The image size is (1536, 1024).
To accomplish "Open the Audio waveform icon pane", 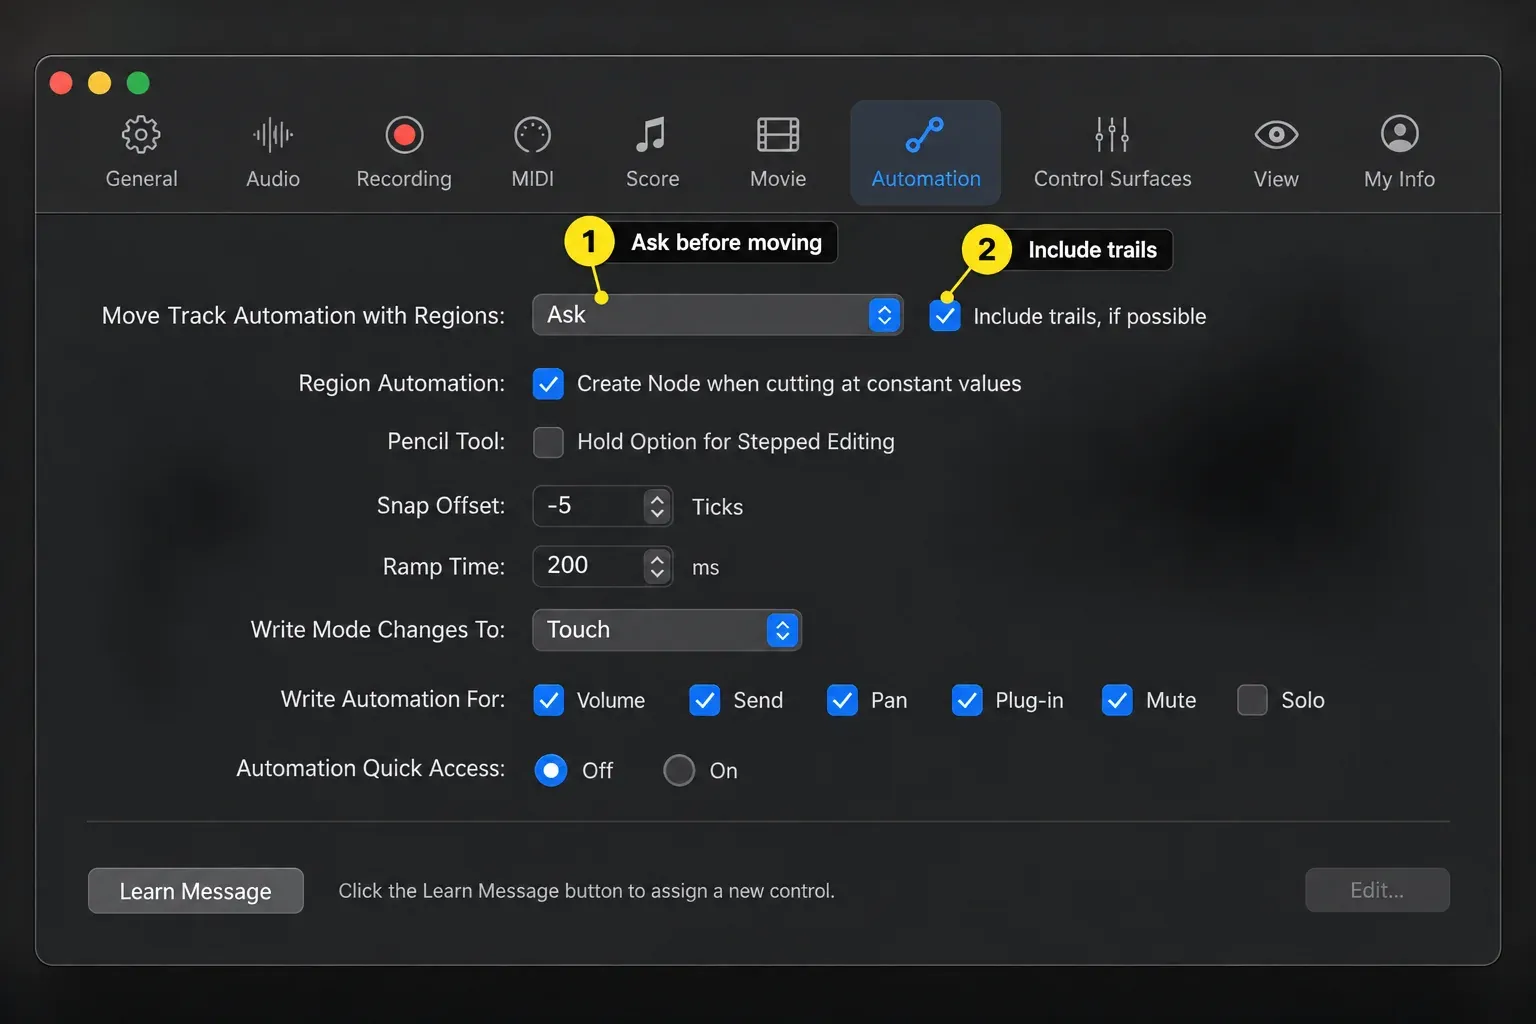I will (273, 134).
